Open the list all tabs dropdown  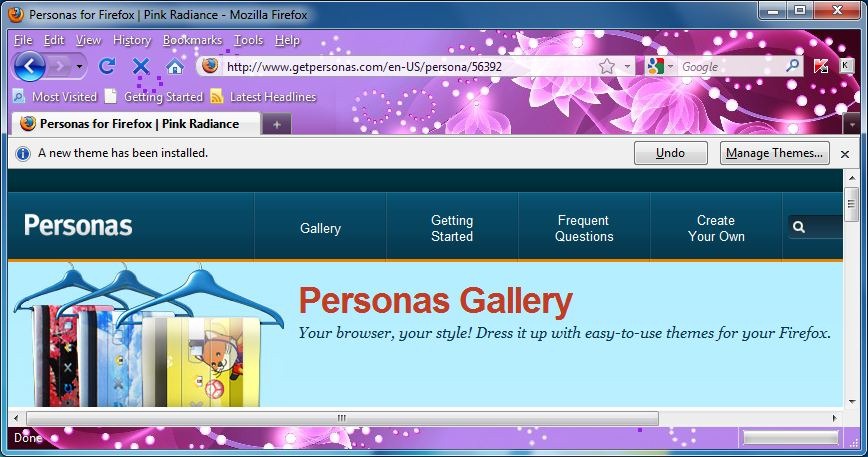pos(851,125)
